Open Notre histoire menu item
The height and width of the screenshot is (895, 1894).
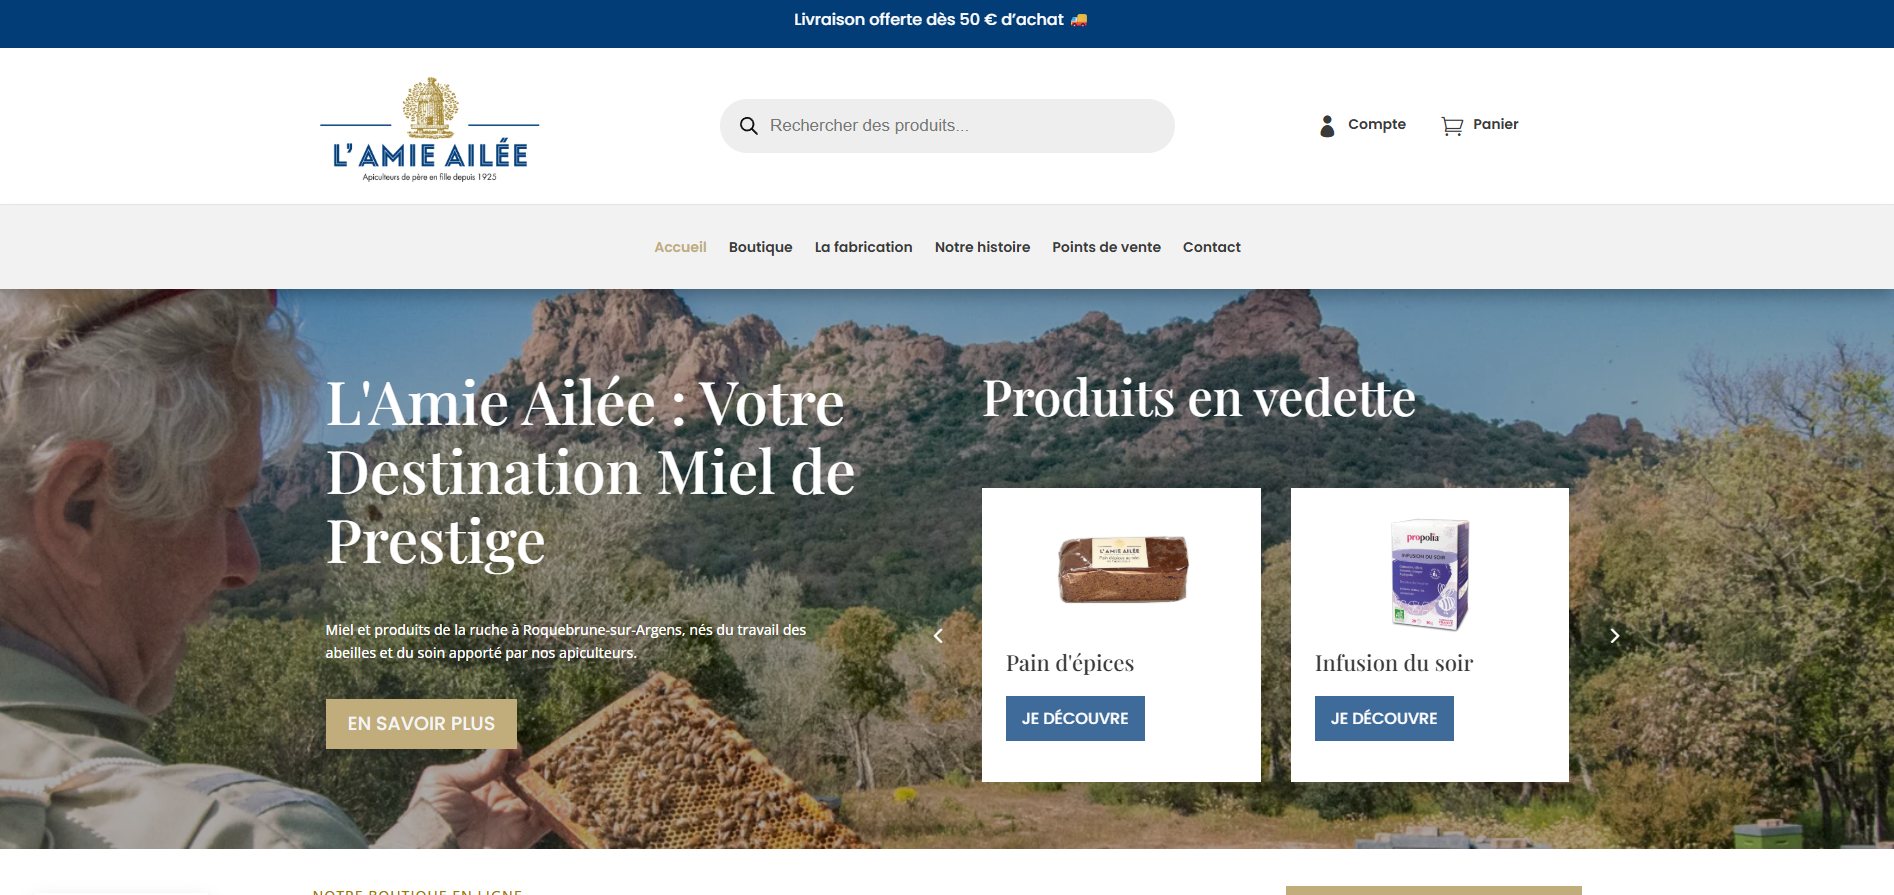coord(982,247)
